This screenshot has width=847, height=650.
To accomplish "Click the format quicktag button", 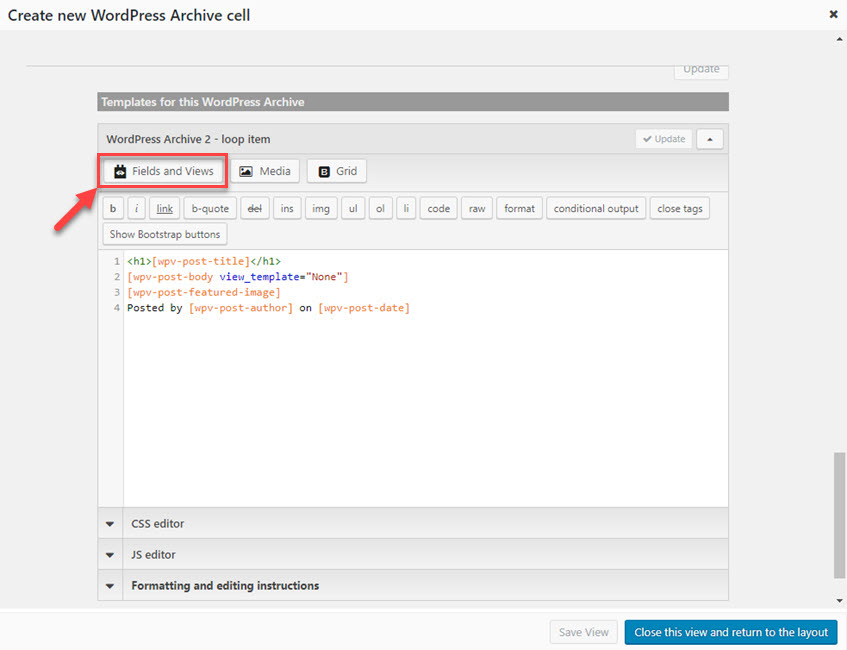I will [x=520, y=209].
